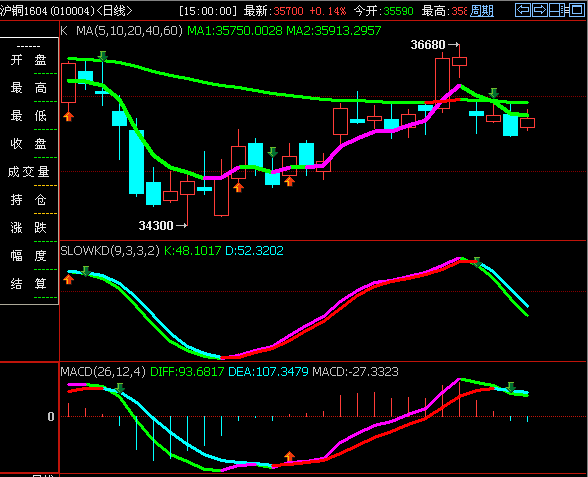Click the MA(5,10,20,40,60) indicator label

coord(129,31)
